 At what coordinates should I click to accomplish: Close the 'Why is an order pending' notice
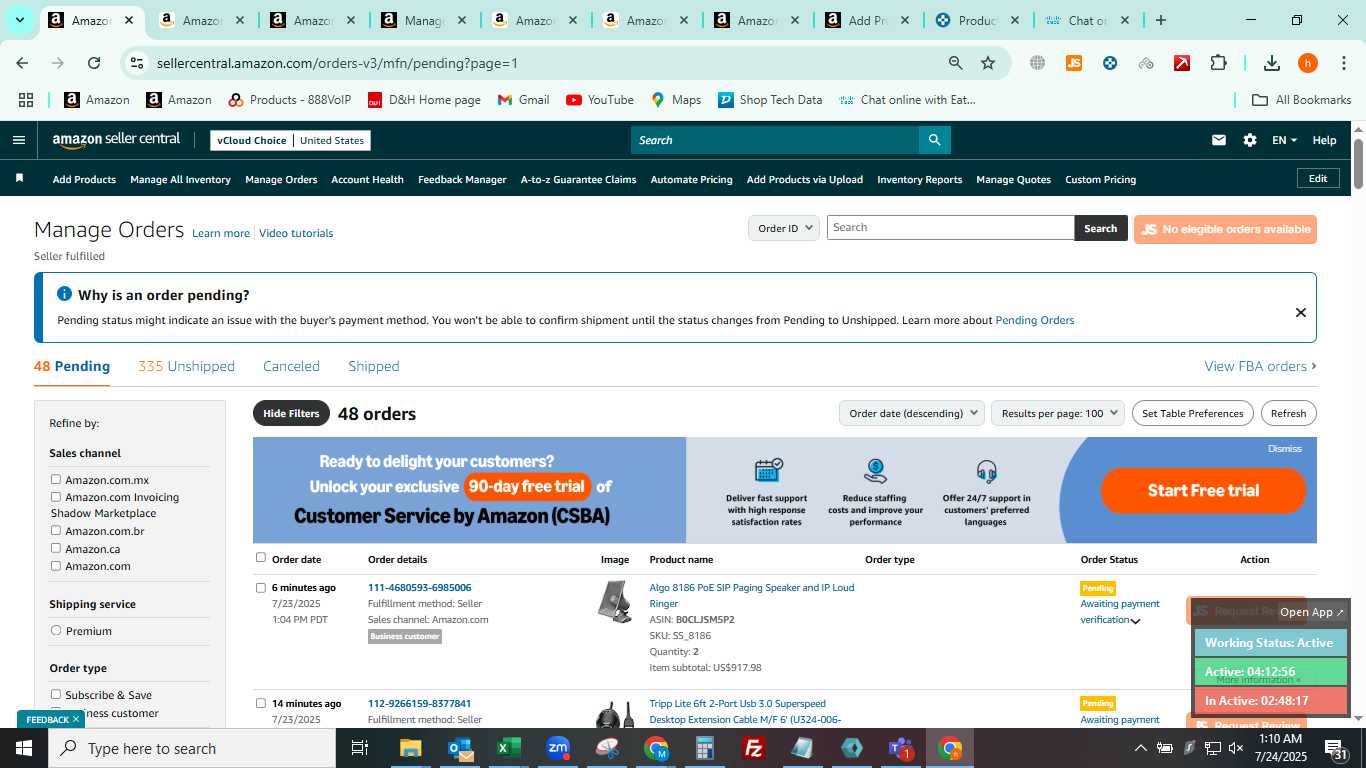pos(1300,313)
